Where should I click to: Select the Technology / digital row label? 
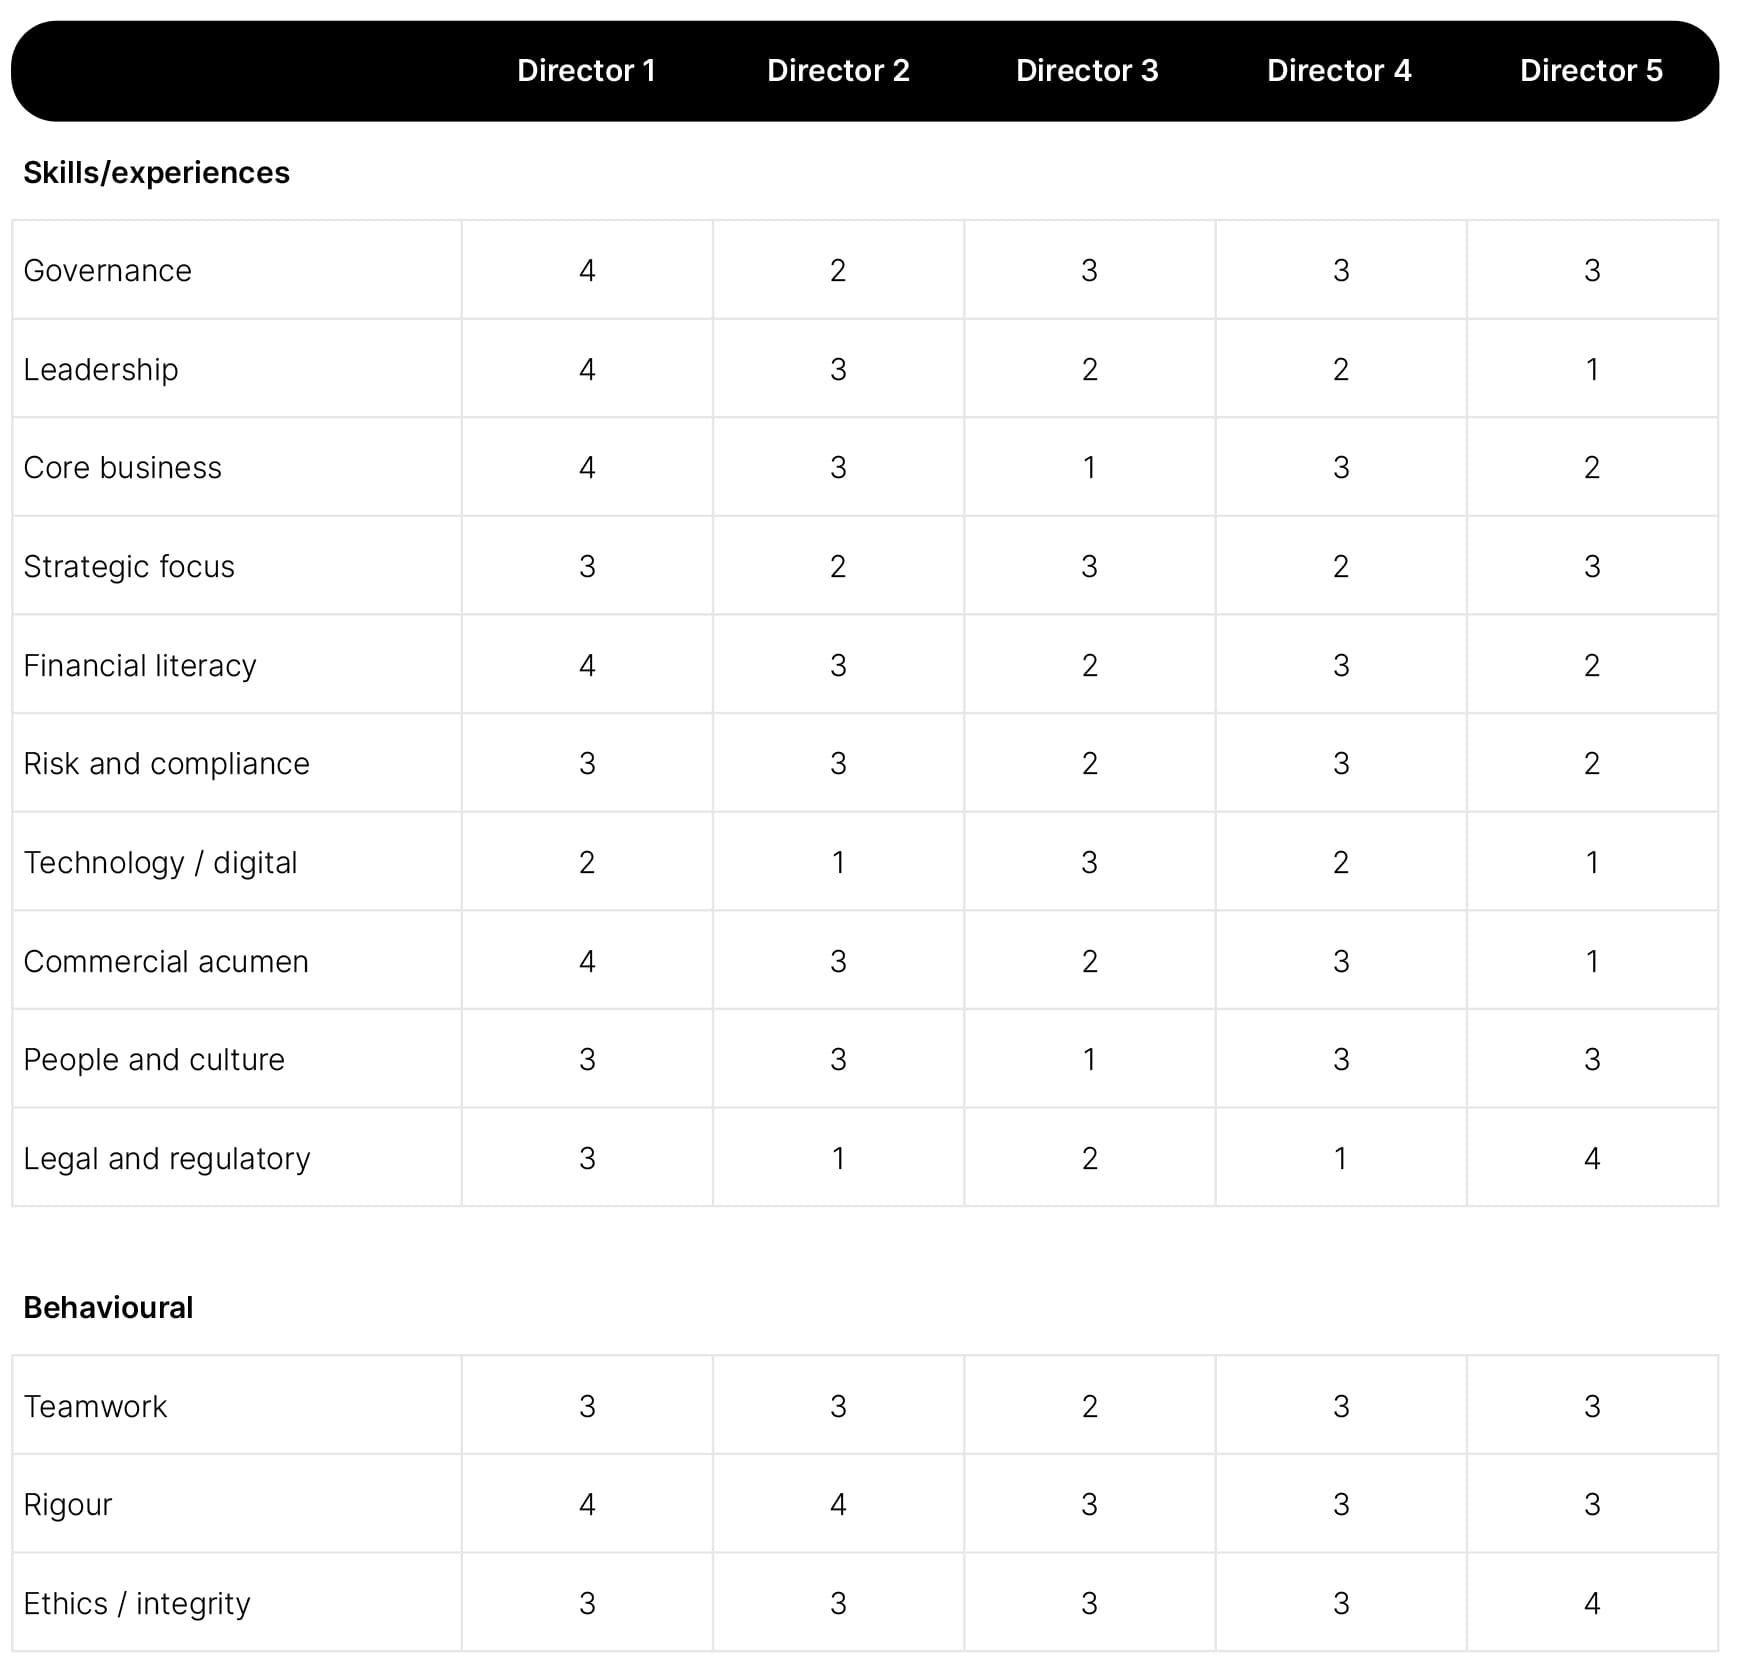point(160,863)
